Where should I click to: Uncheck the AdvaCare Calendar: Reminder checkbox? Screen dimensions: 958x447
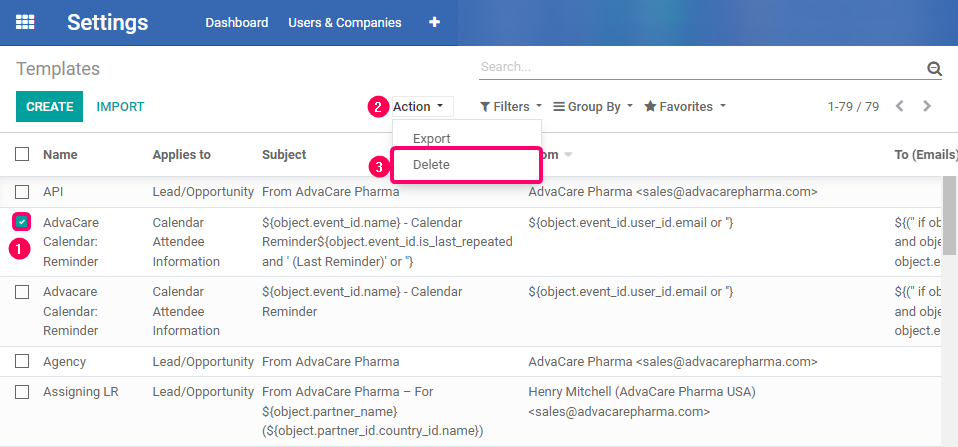[x=22, y=222]
